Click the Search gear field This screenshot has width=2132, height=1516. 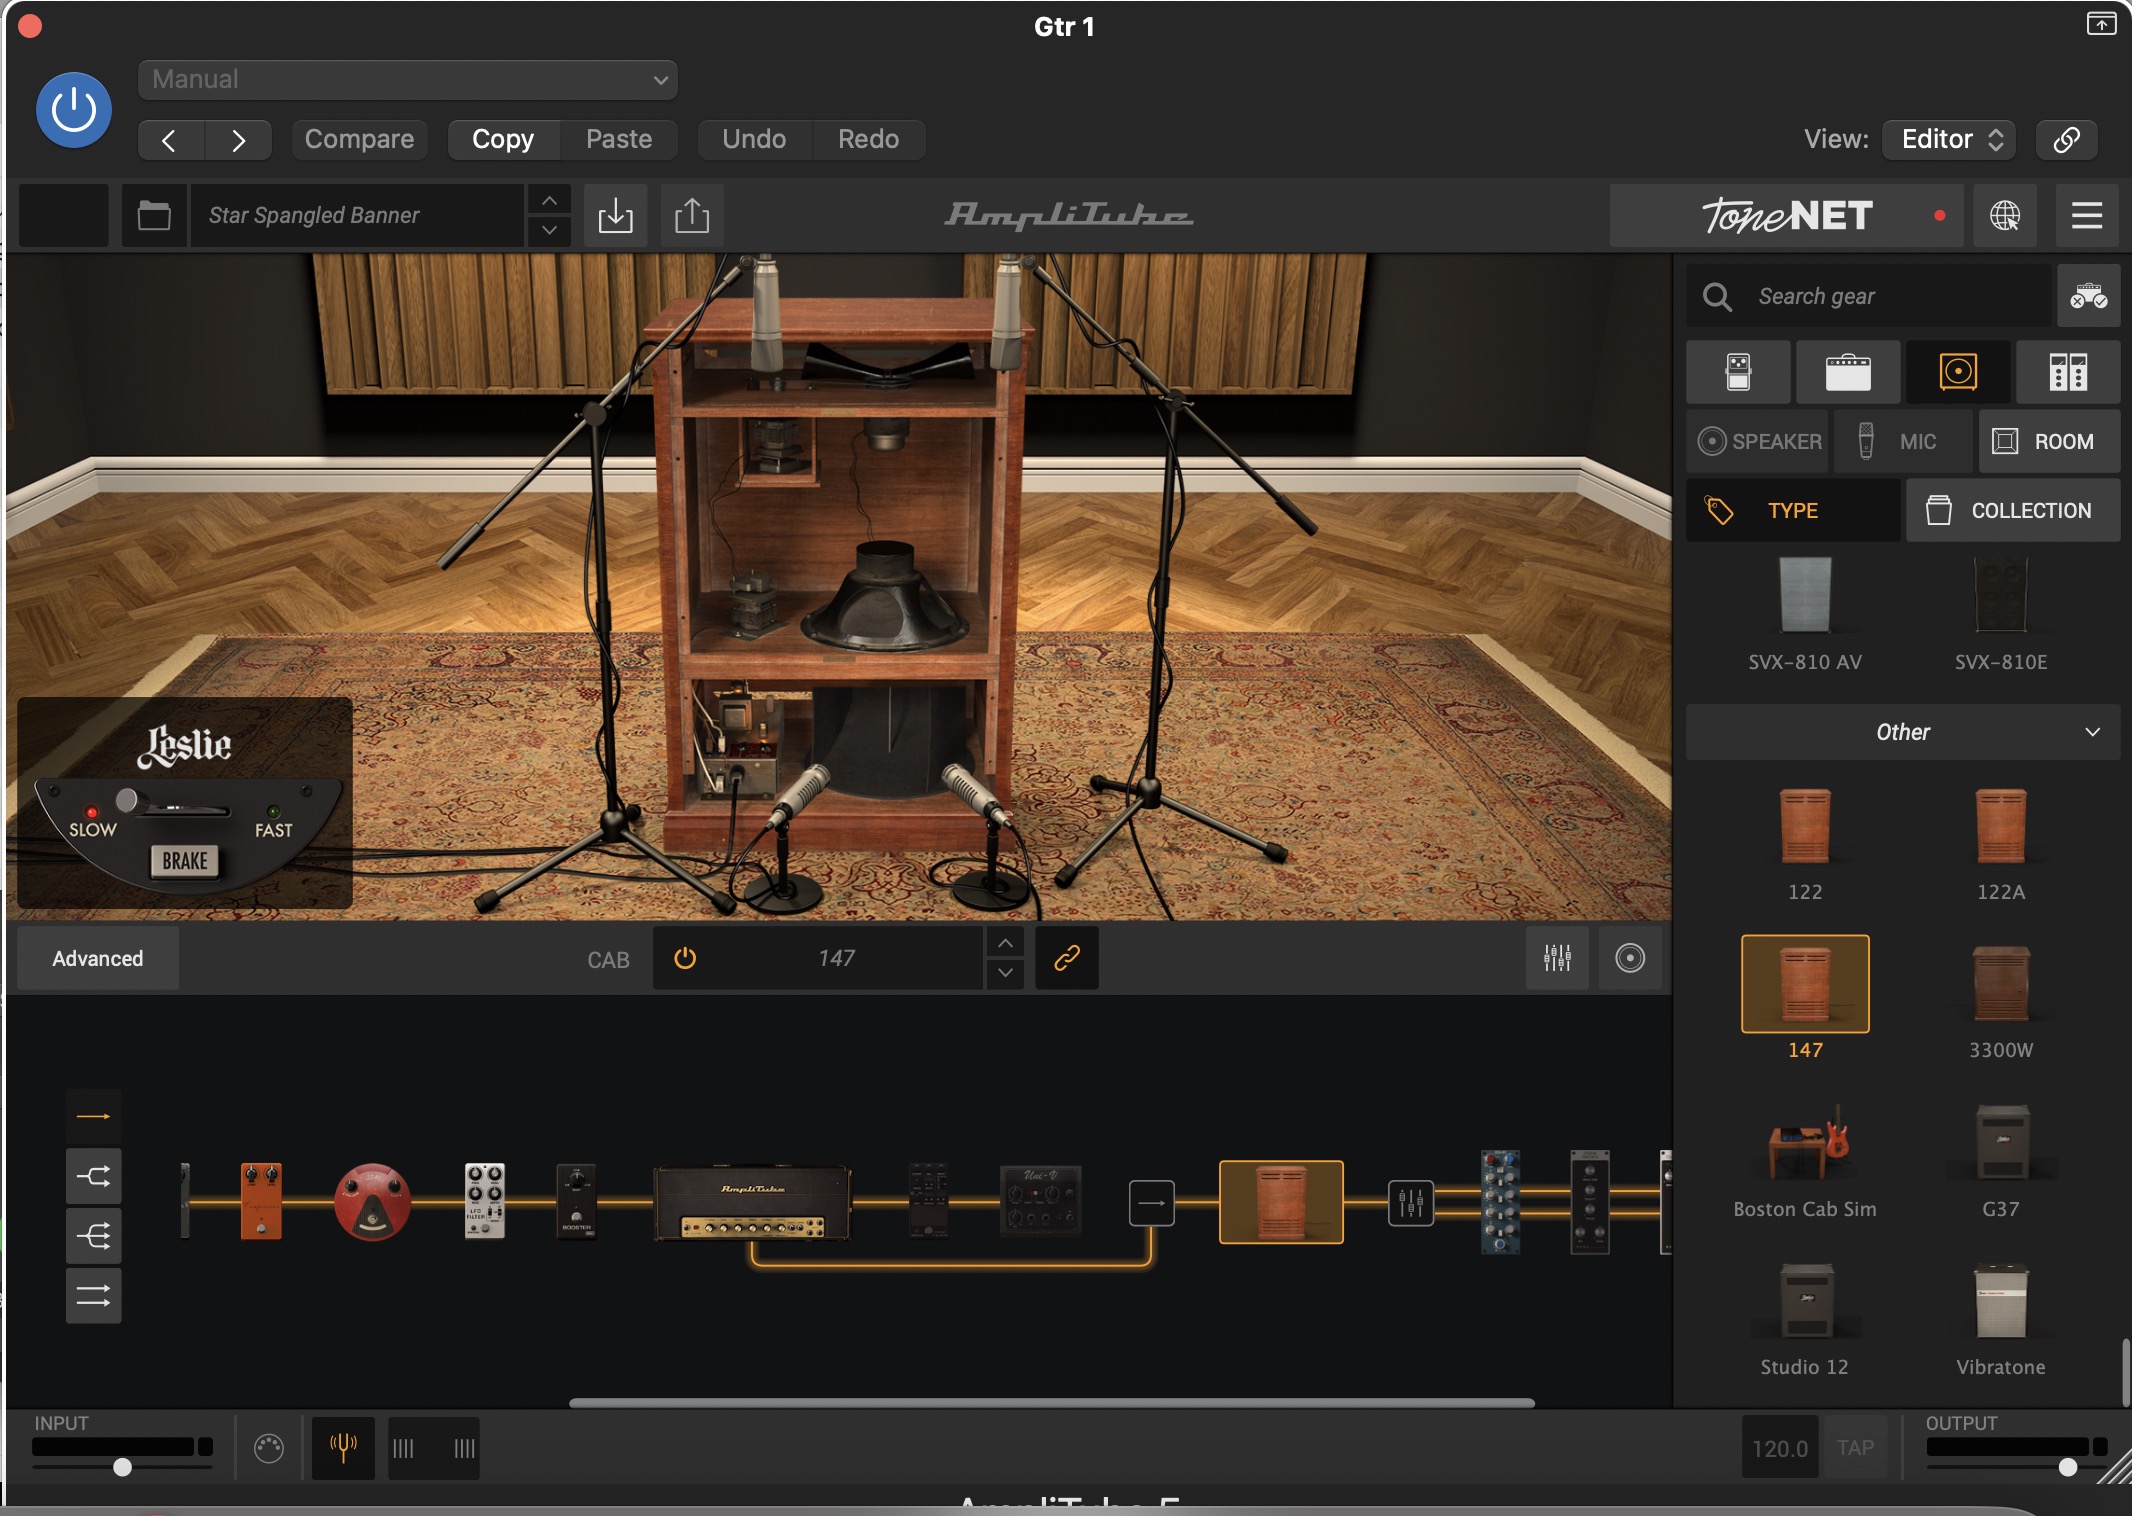pos(1868,296)
